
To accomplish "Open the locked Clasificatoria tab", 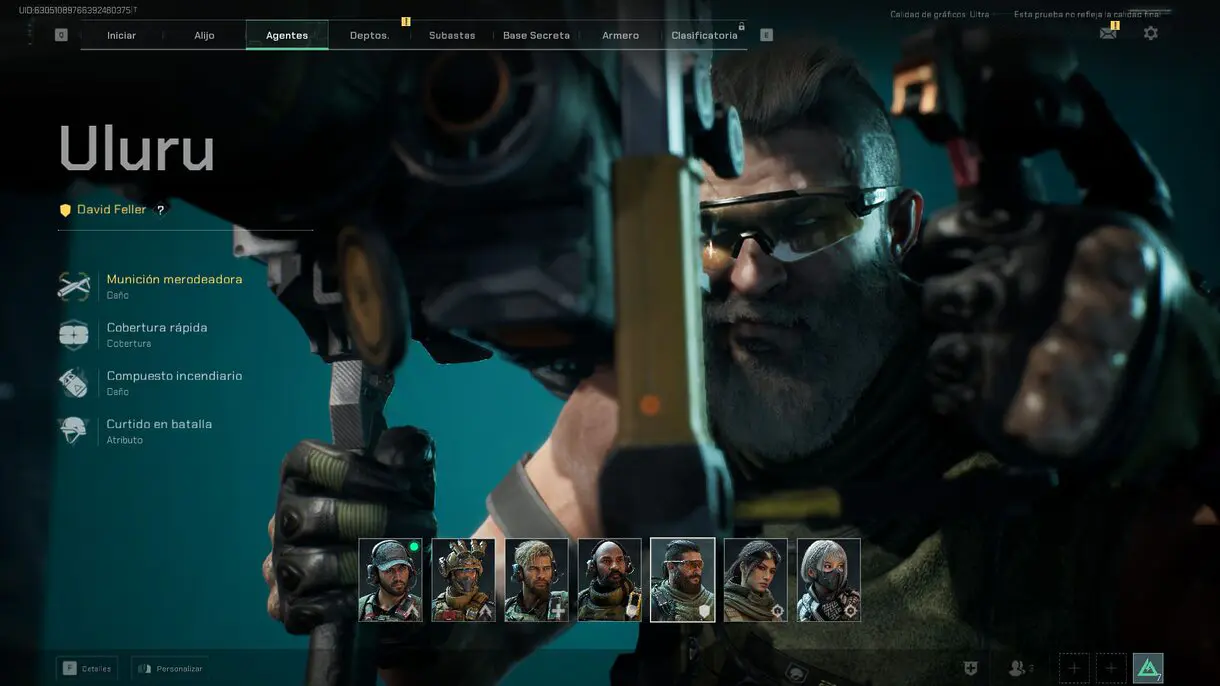I will click(x=704, y=35).
